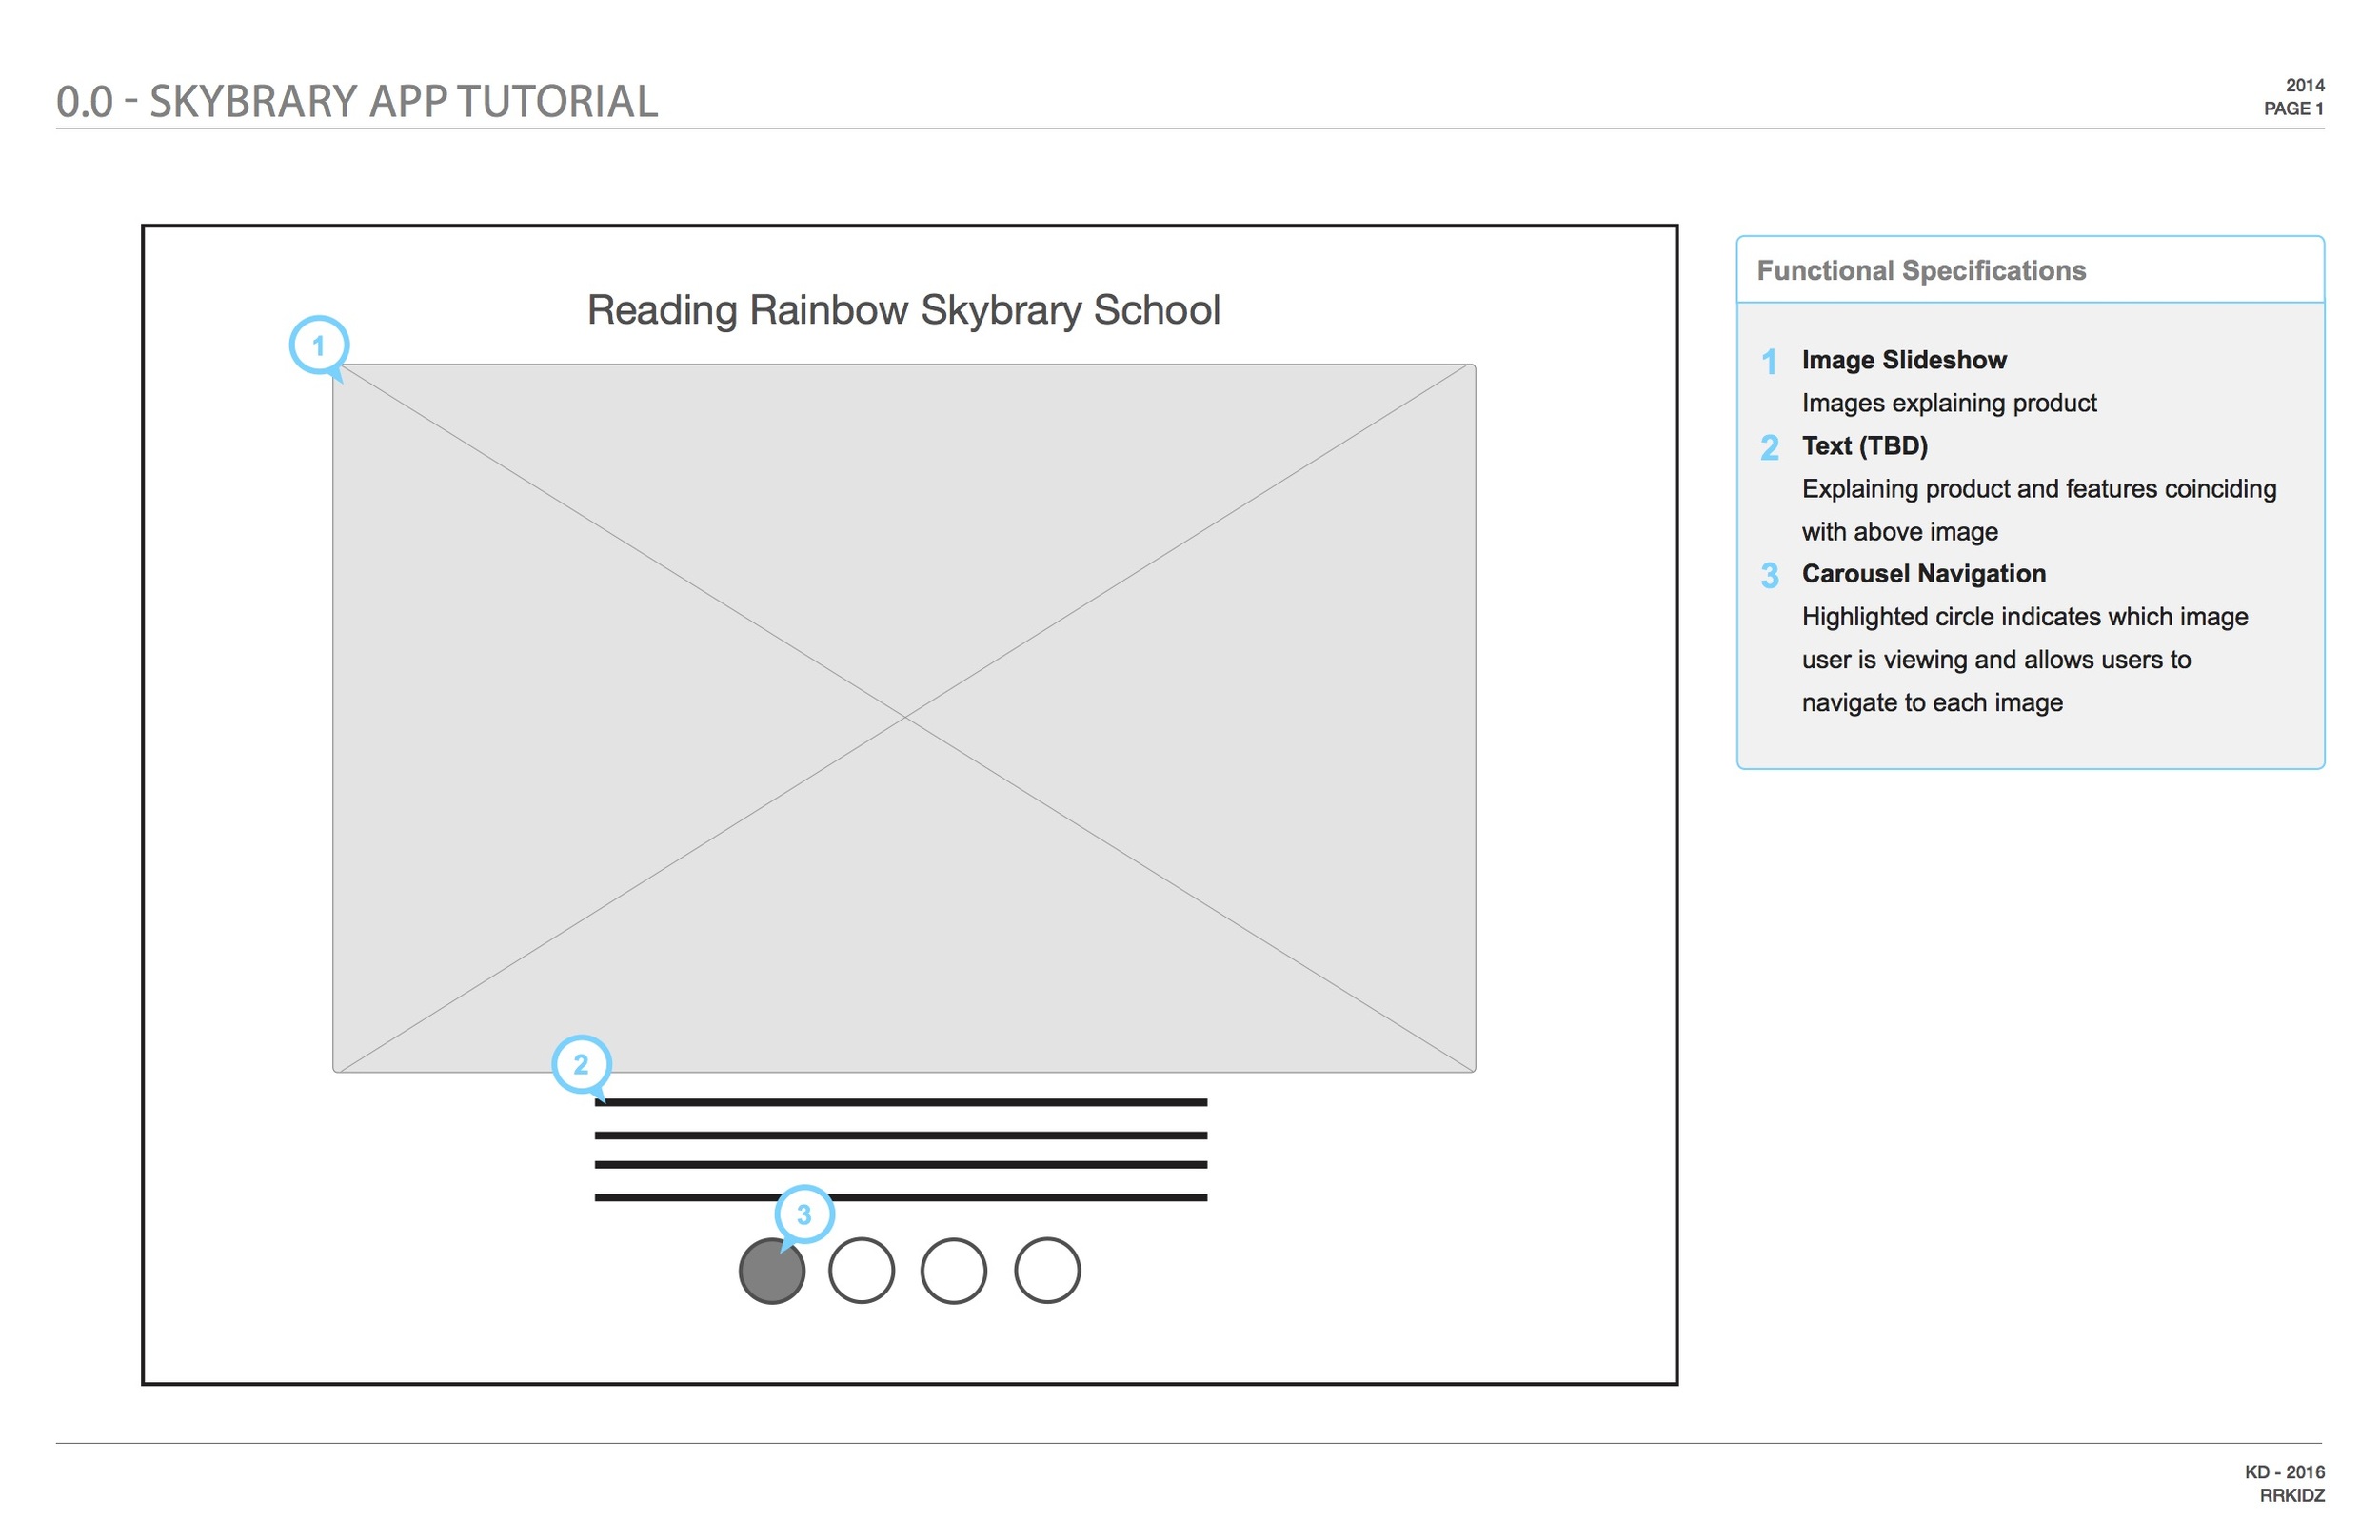2380x1540 pixels.
Task: Click the '0.0 - SKYBRARY APP TUTORIAL' header
Action: pos(357,101)
